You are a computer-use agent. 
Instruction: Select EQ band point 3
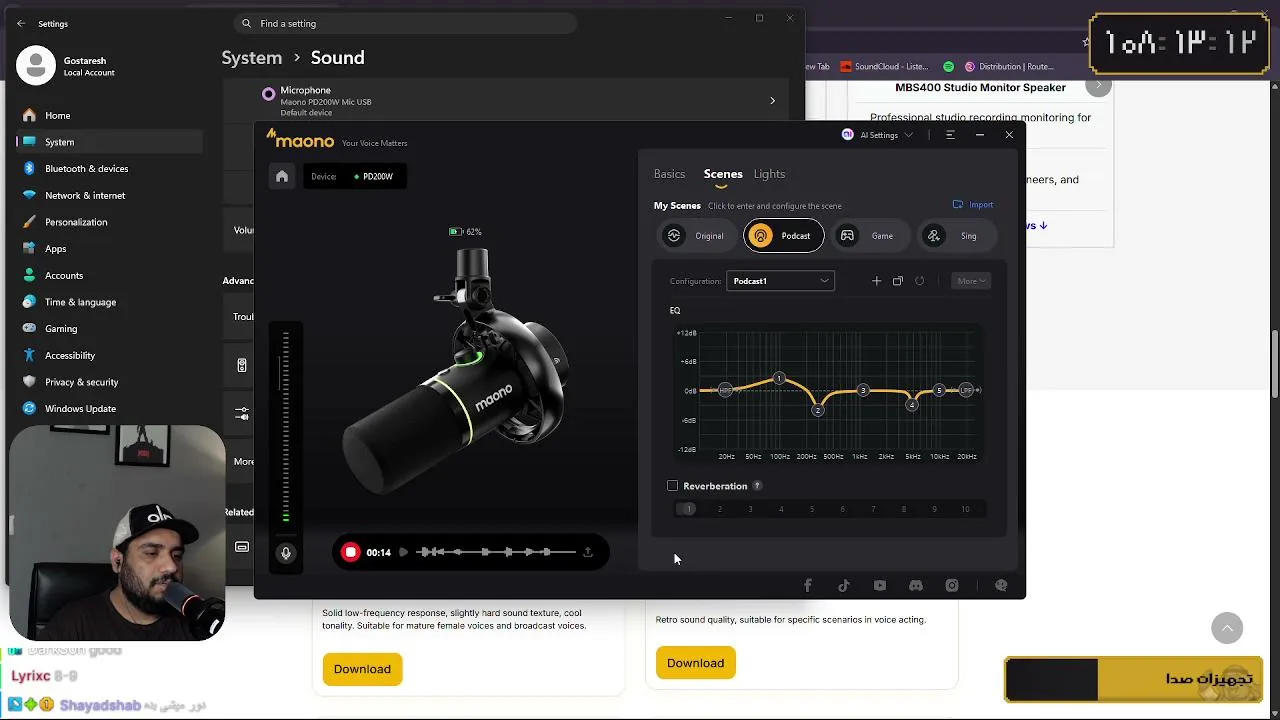(863, 391)
